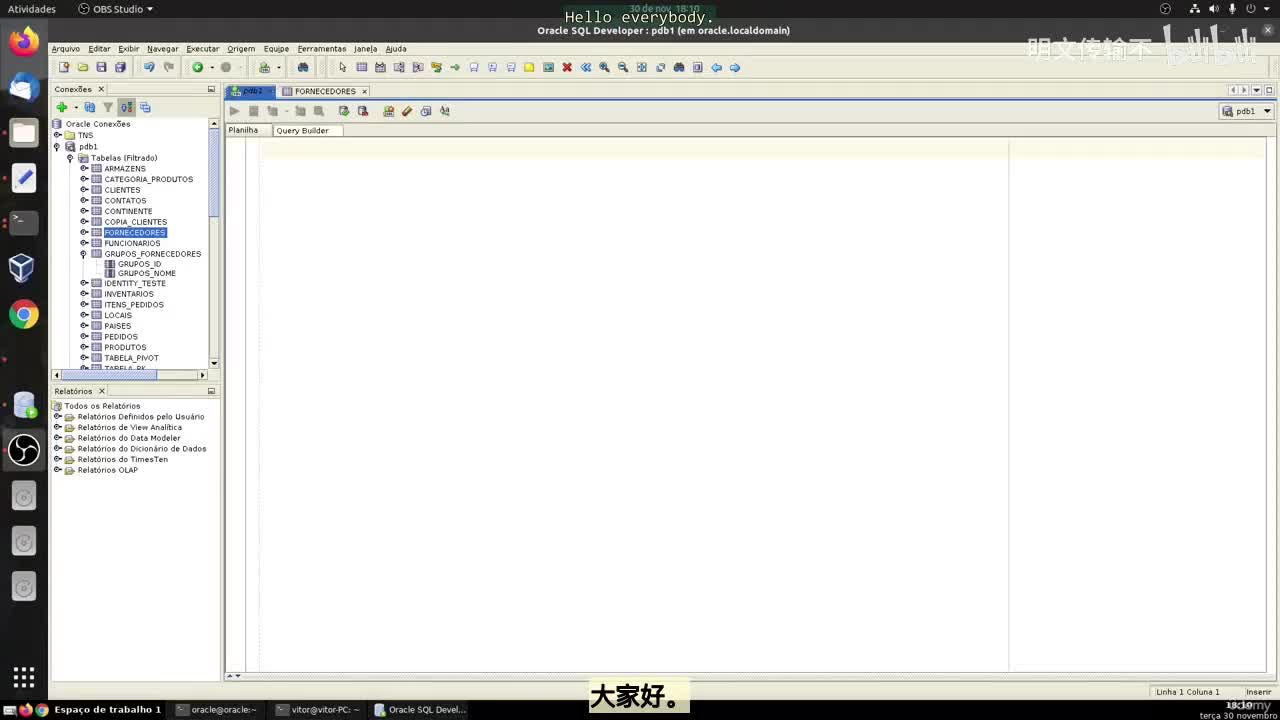
Task: Select the CLIENTES table in the tree
Action: tap(122, 190)
